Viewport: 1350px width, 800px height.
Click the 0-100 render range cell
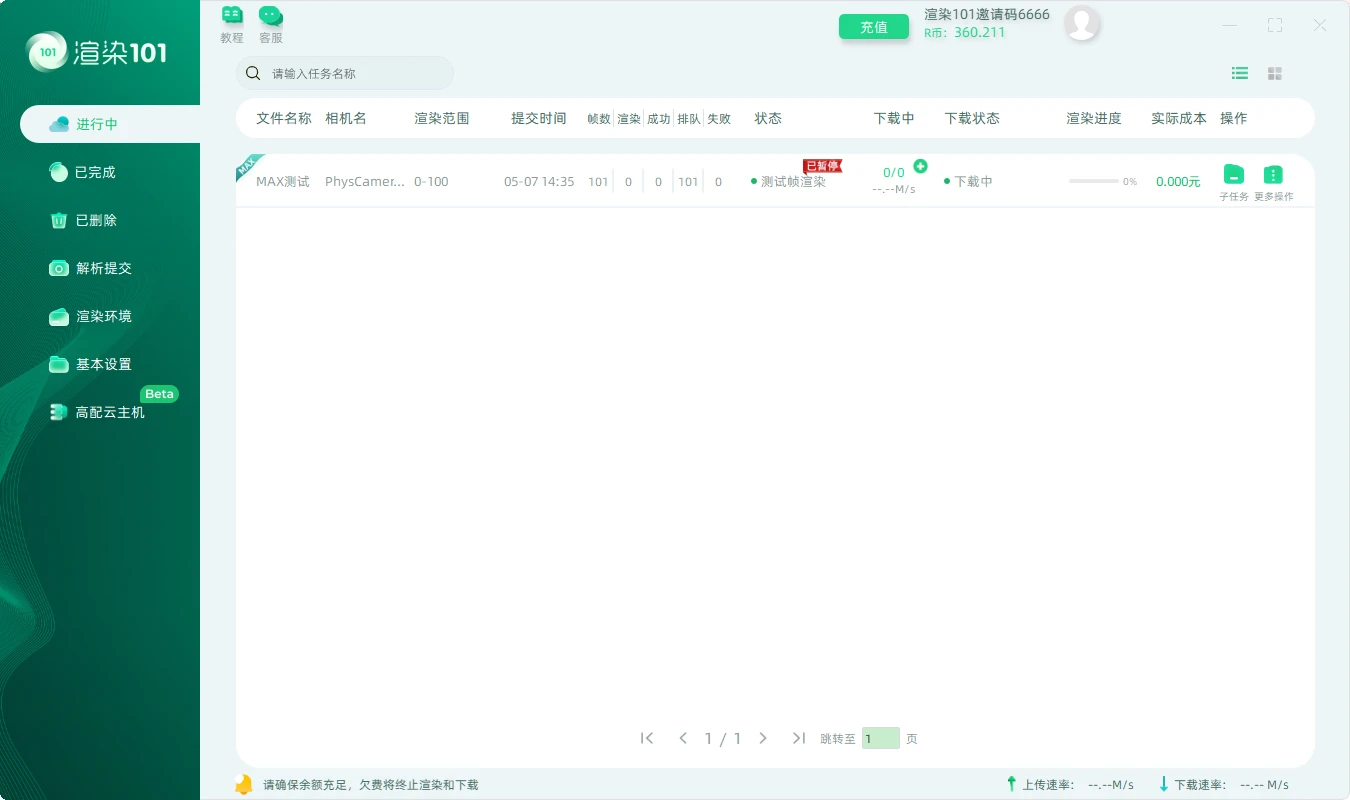pyautogui.click(x=431, y=182)
